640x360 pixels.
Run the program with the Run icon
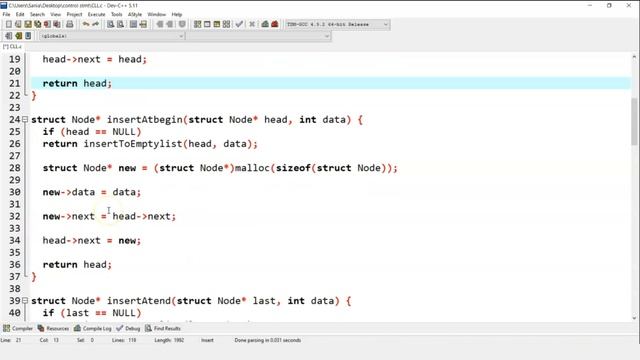pyautogui.click(x=207, y=24)
